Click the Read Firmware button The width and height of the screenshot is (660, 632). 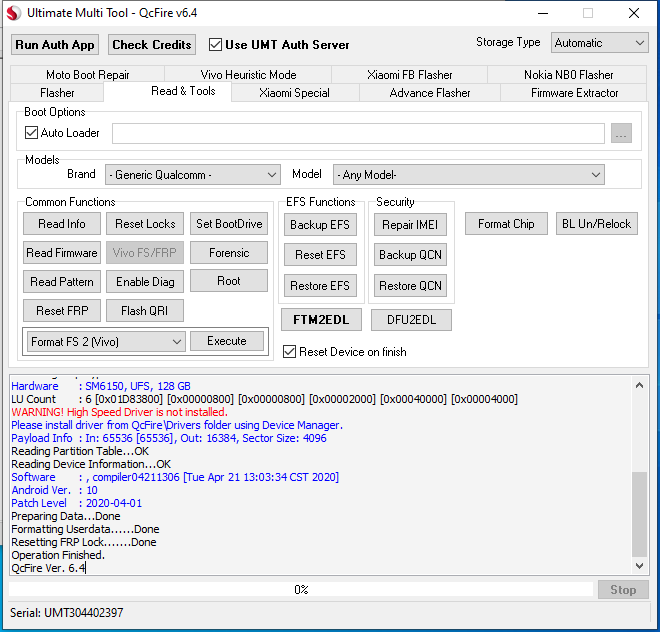click(62, 253)
